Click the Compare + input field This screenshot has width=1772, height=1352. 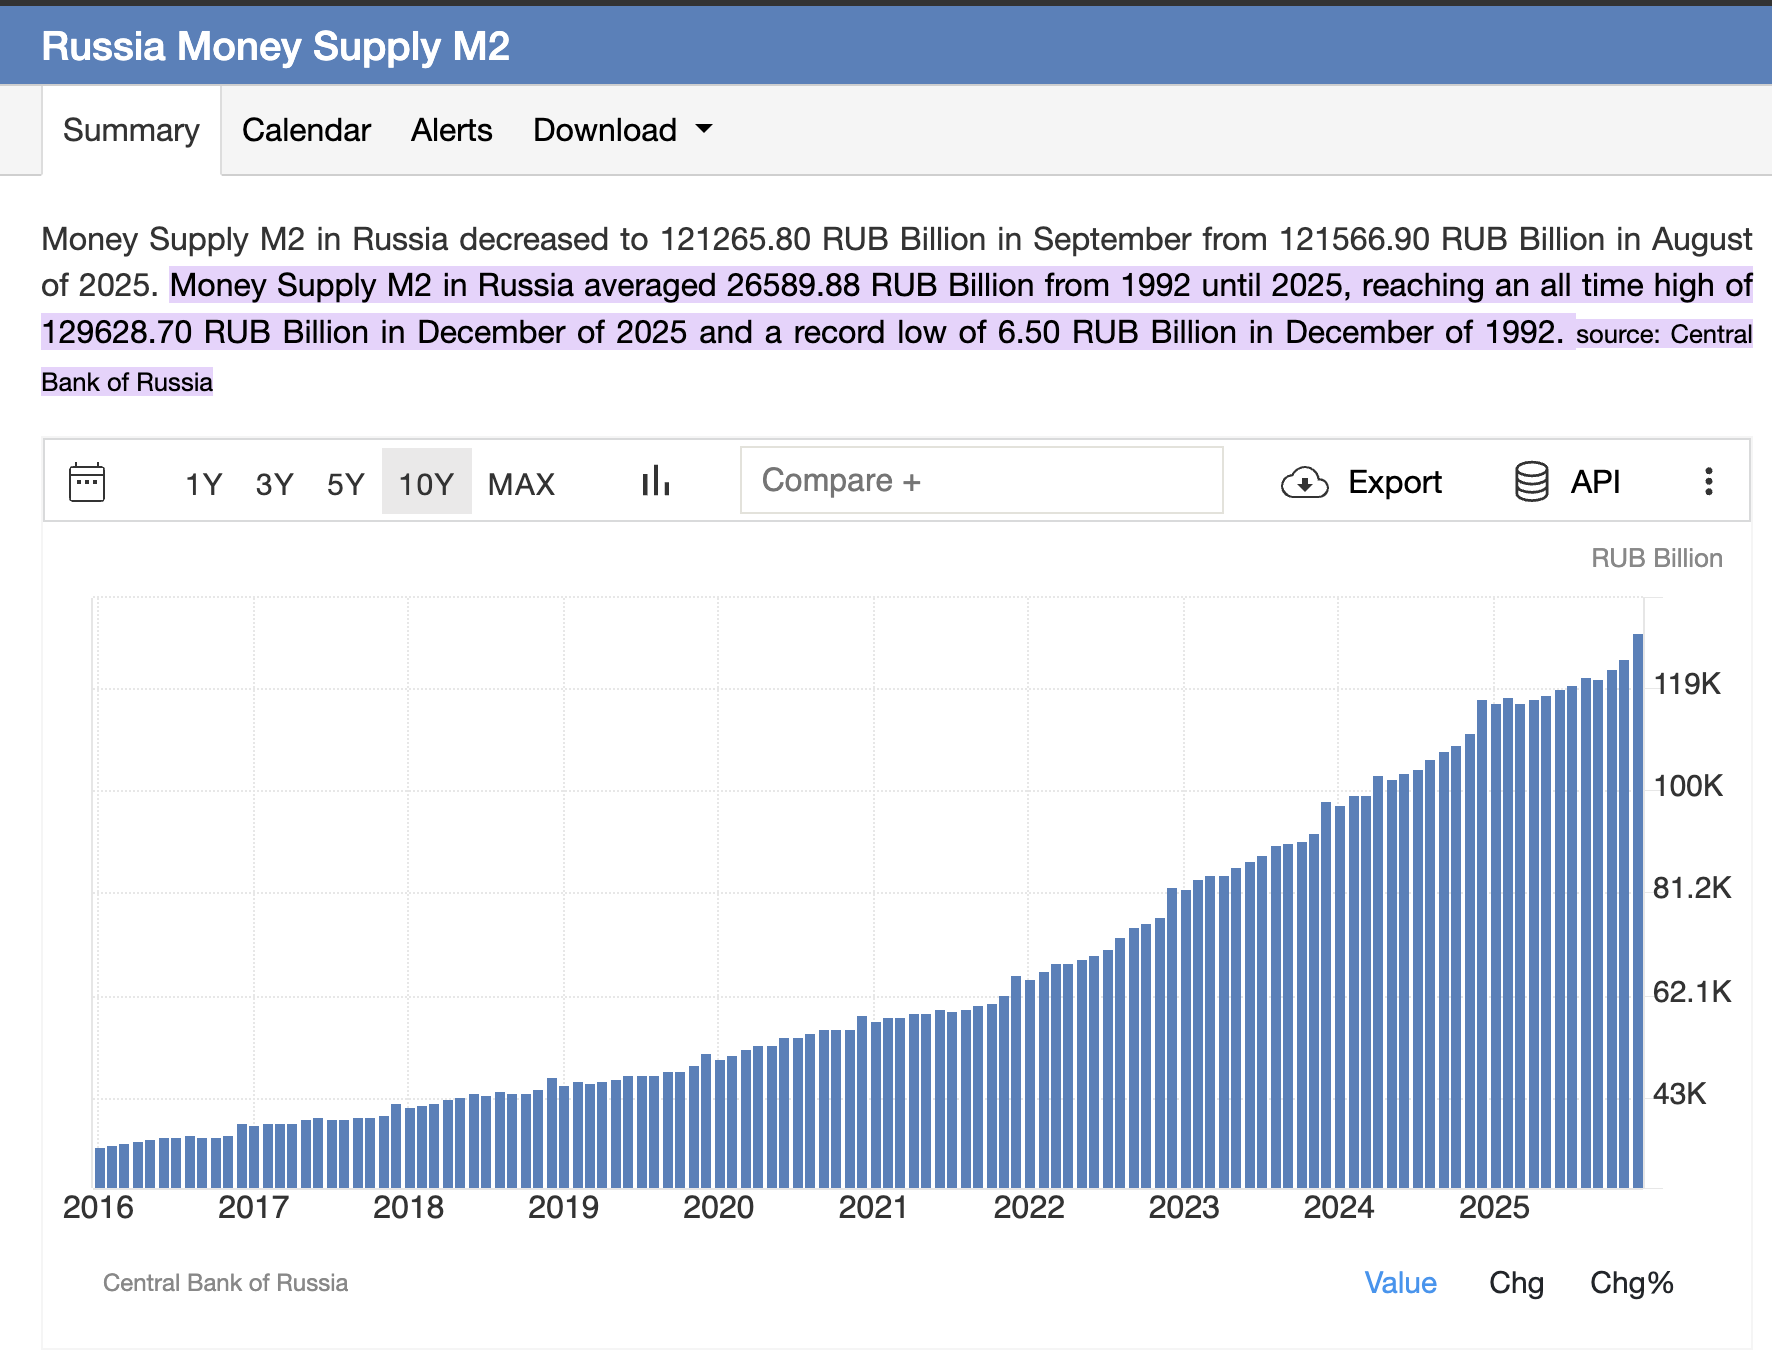pos(981,481)
